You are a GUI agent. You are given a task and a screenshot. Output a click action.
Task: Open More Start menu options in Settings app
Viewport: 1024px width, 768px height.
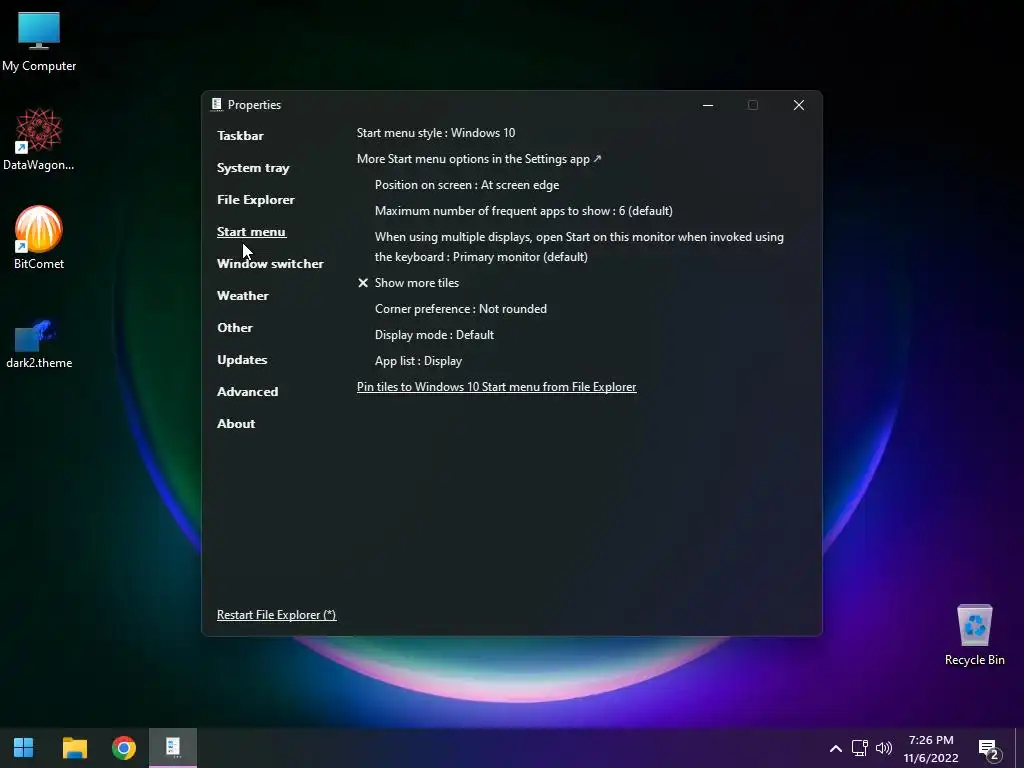[x=479, y=159]
